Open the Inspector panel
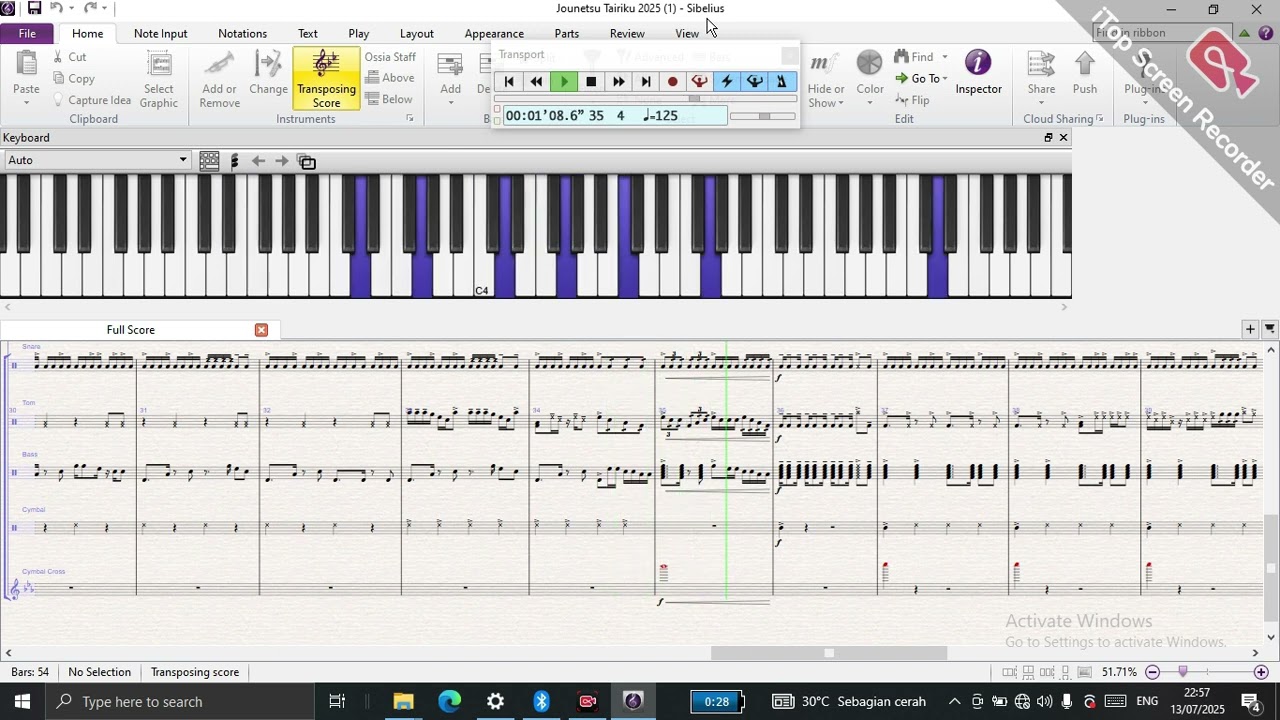The image size is (1280, 720). (x=978, y=74)
